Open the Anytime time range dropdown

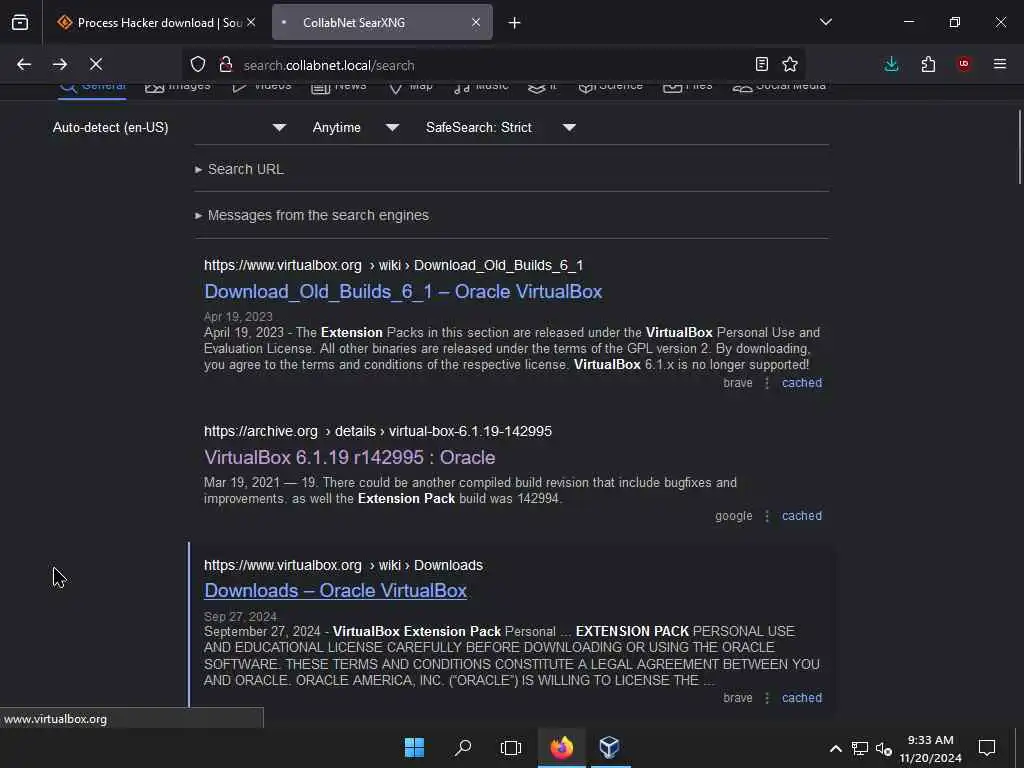(355, 127)
